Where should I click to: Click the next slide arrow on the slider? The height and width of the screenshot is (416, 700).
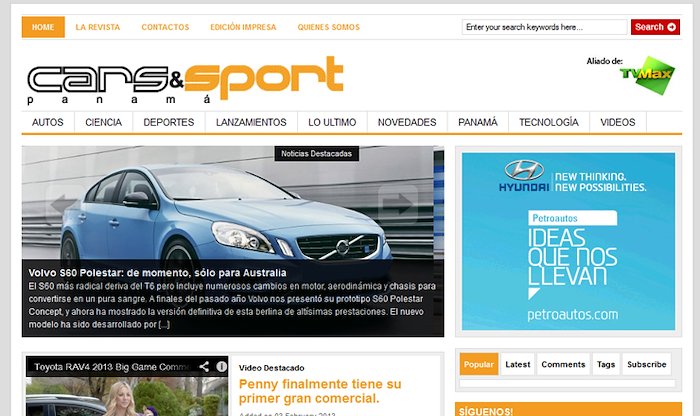(398, 204)
